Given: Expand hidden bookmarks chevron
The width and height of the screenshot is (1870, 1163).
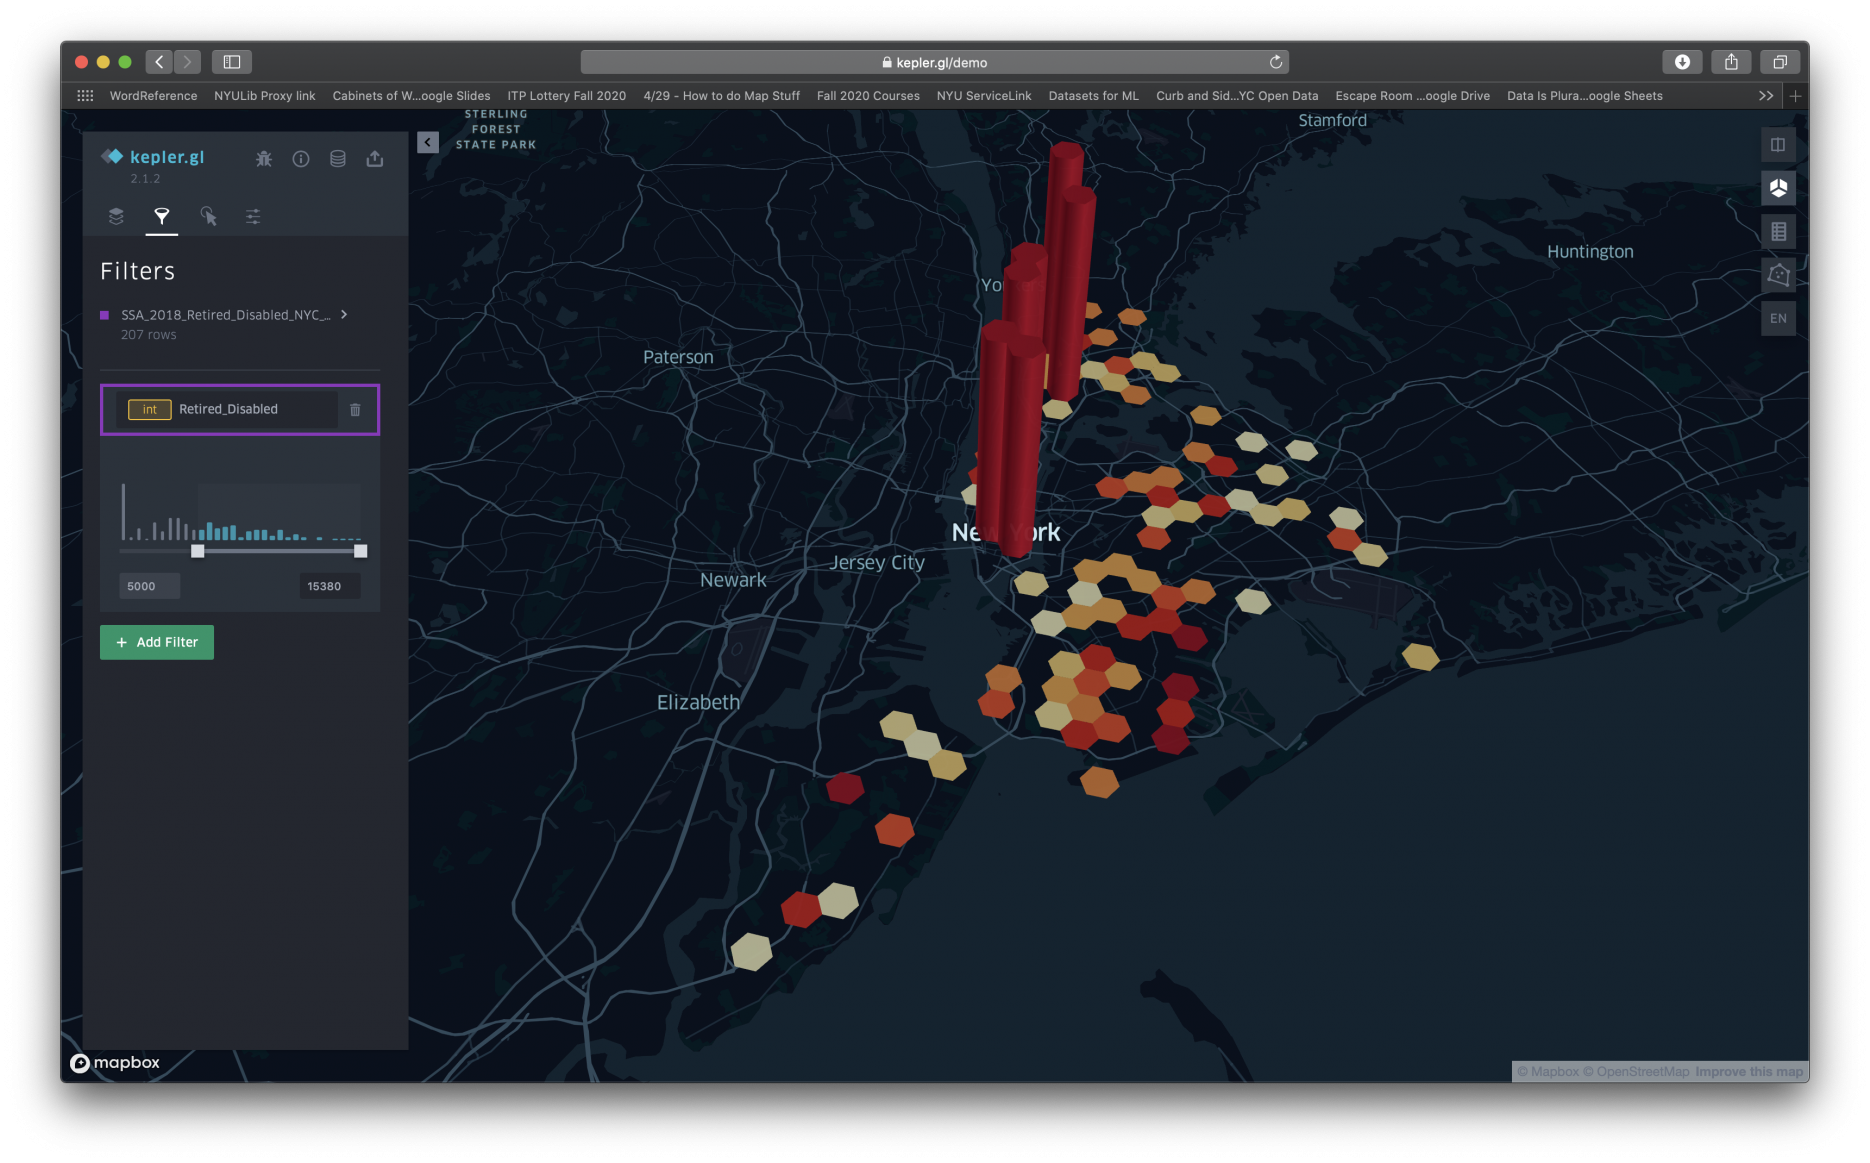Looking at the screenshot, I should coord(1766,96).
